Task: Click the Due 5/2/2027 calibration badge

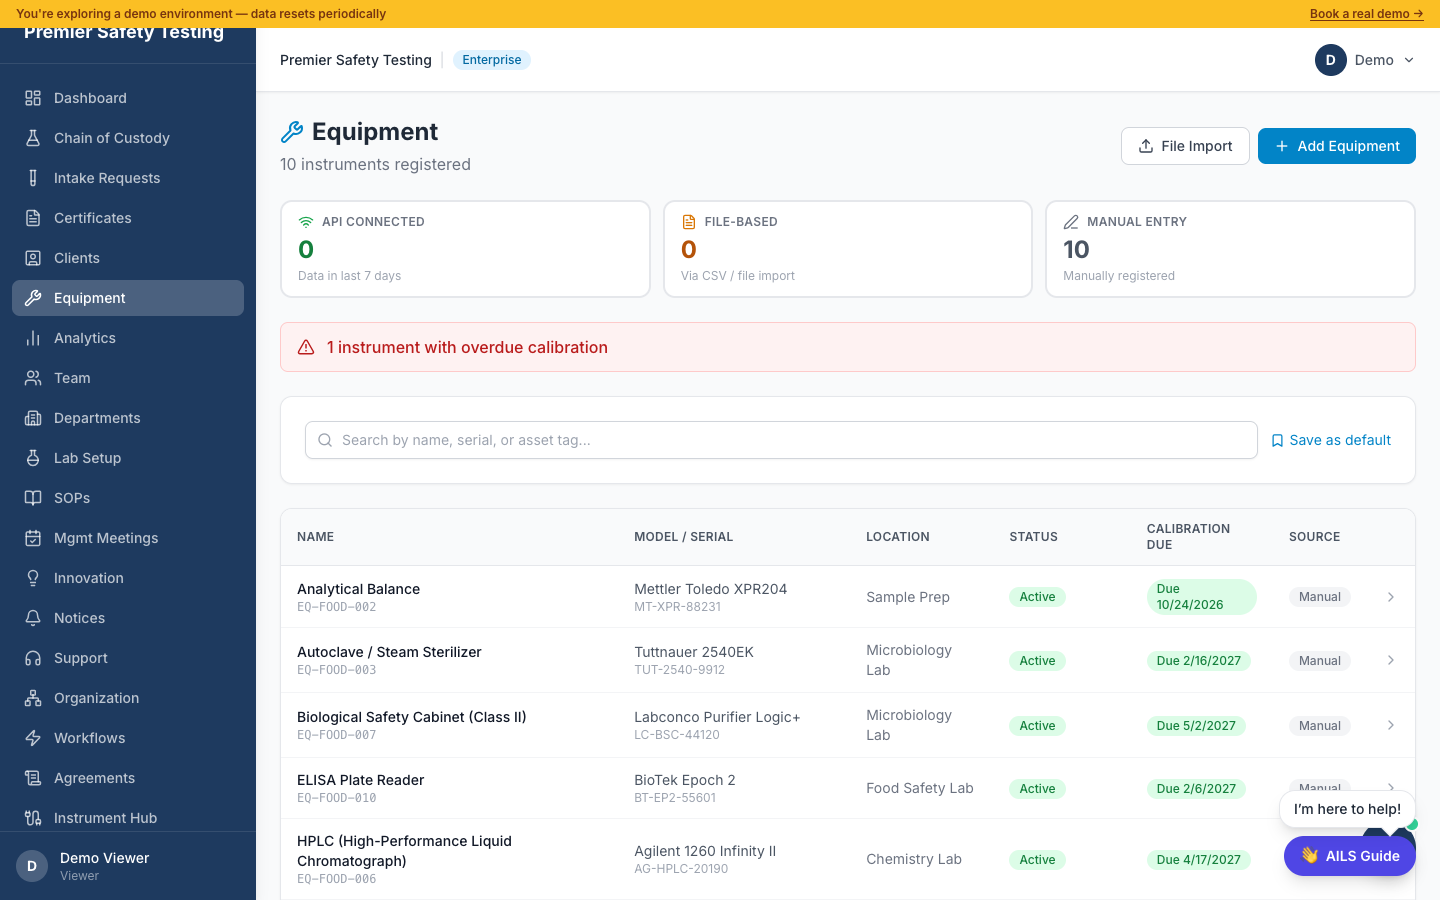Action: [1196, 726]
